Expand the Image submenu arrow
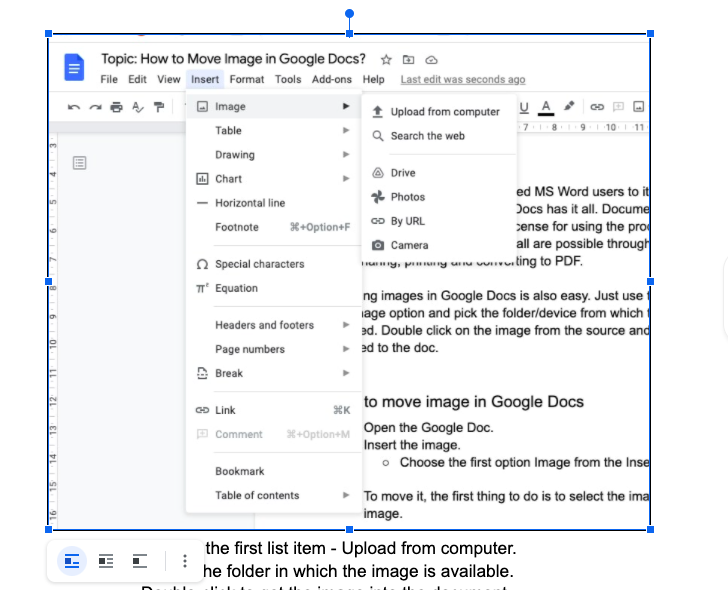 [346, 106]
